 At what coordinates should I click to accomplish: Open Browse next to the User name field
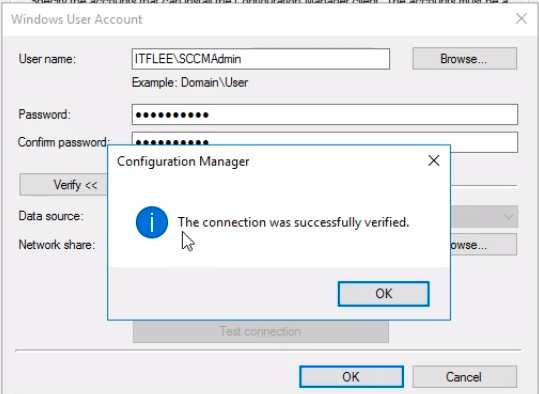point(464,59)
